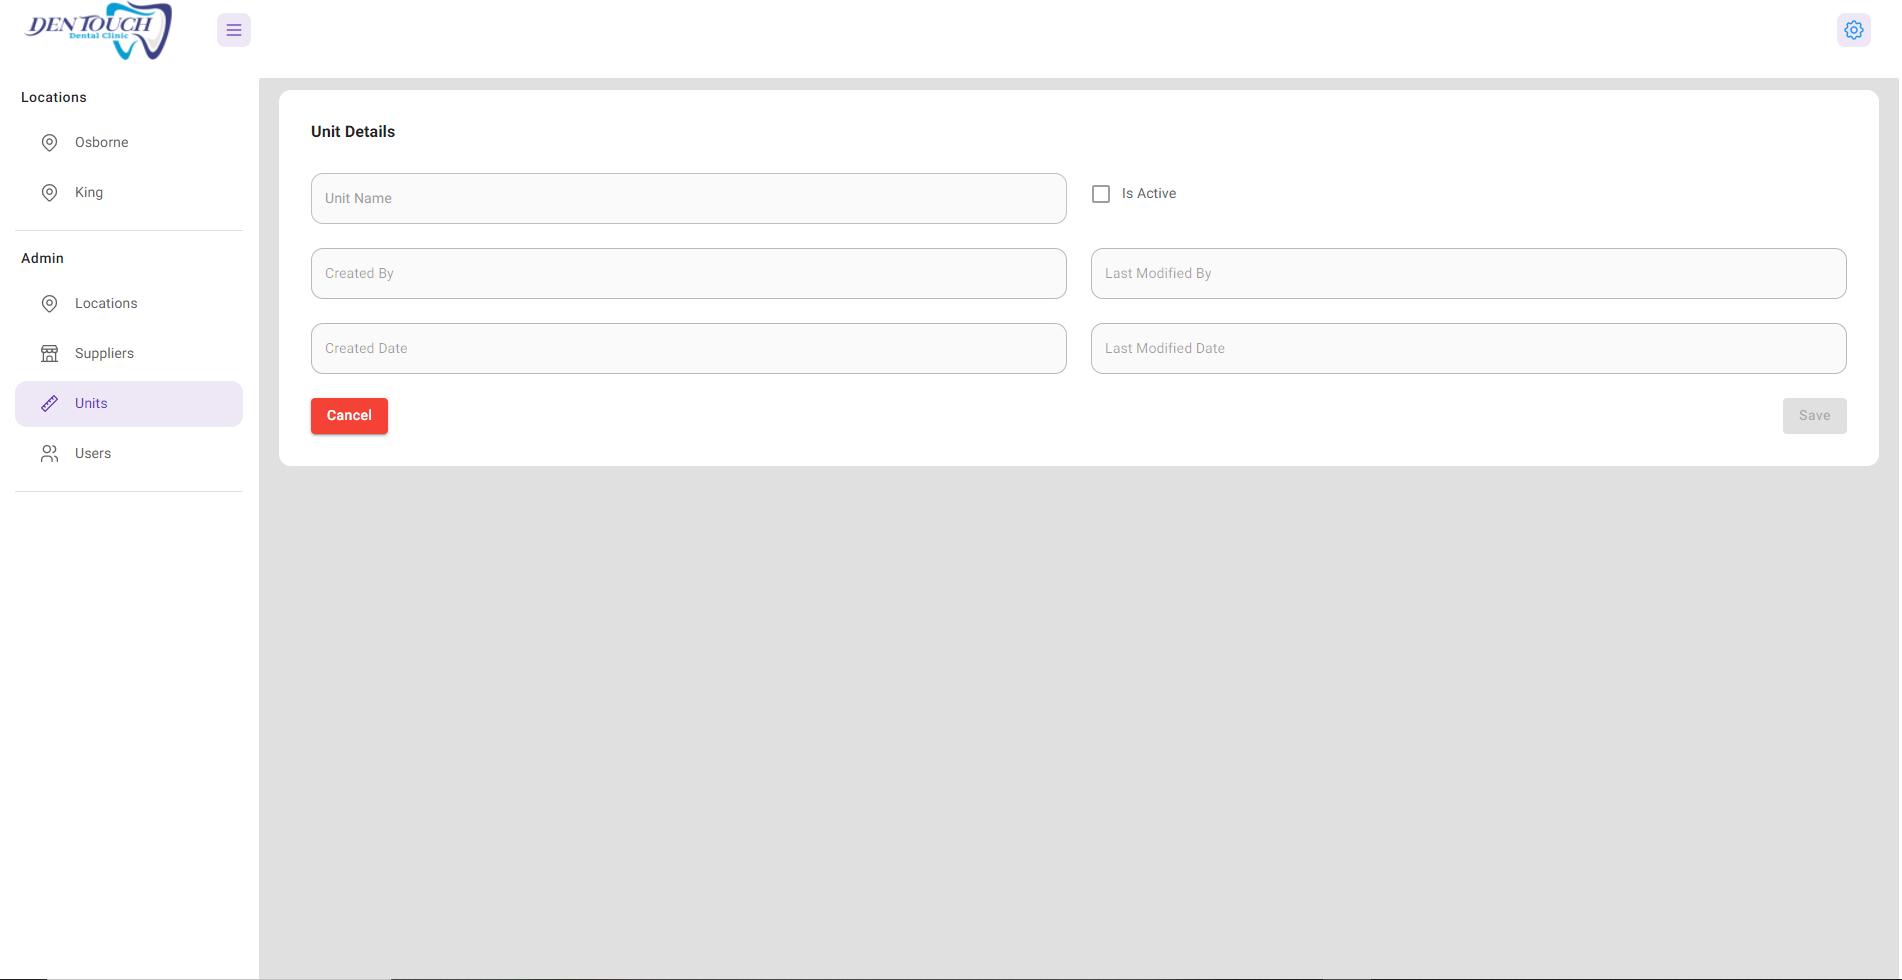Focus the Last Modified Date field
The width and height of the screenshot is (1902, 980).
1469,349
